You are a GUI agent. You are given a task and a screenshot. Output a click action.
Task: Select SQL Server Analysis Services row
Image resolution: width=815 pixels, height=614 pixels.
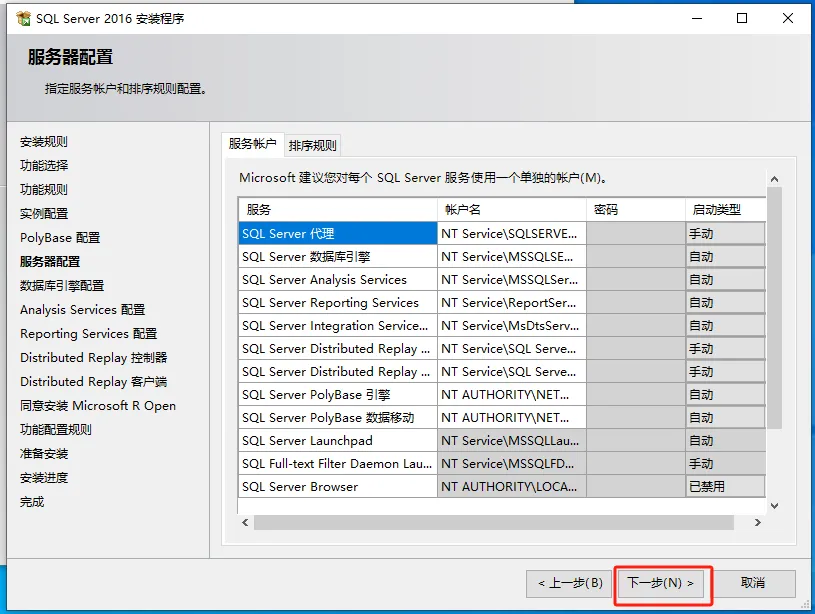pos(338,279)
